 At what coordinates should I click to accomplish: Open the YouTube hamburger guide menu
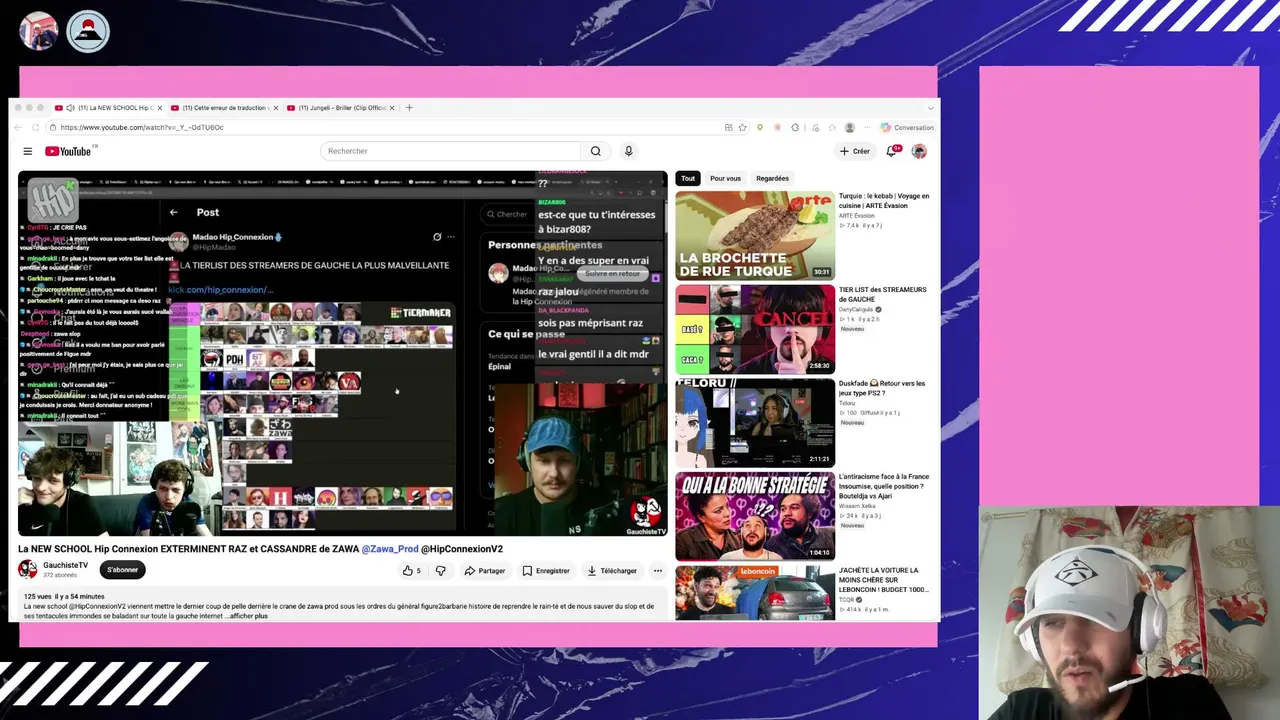tap(28, 151)
